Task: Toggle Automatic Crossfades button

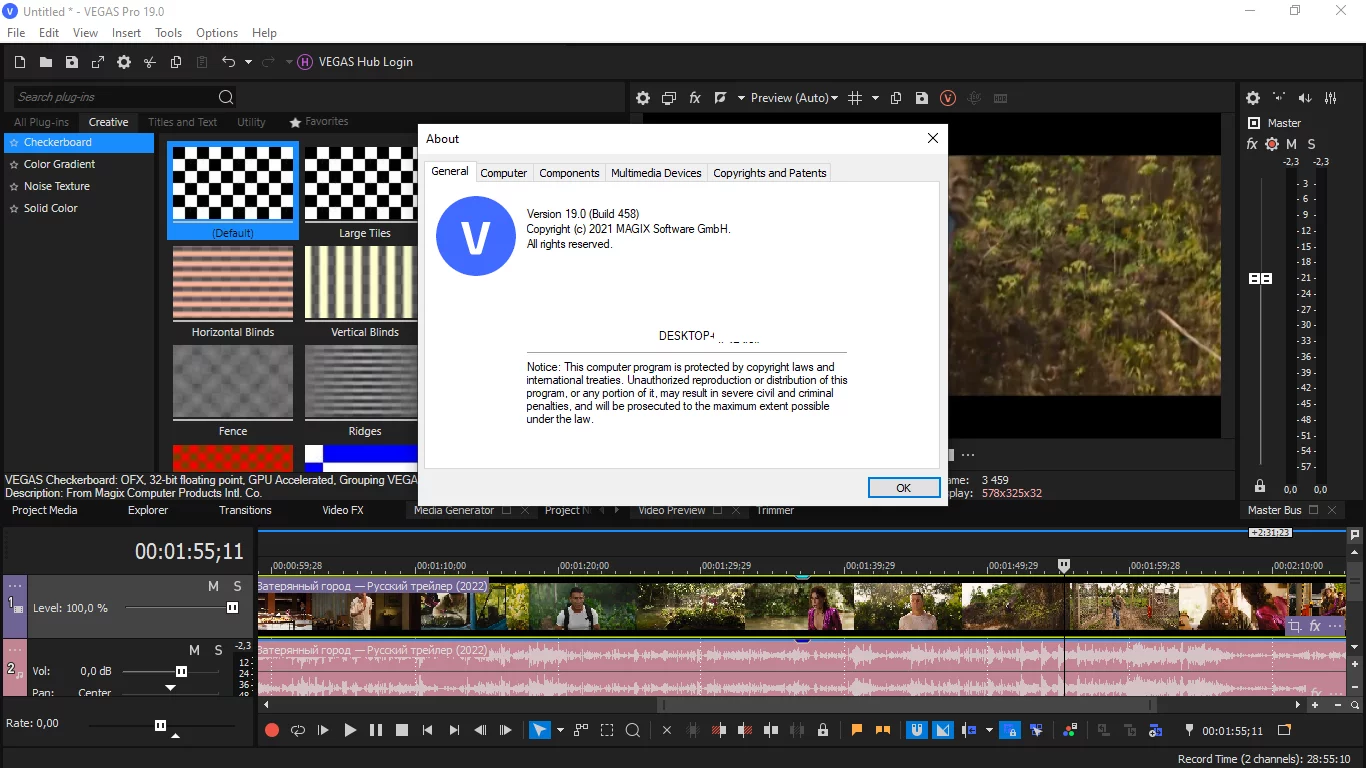Action: point(943,731)
